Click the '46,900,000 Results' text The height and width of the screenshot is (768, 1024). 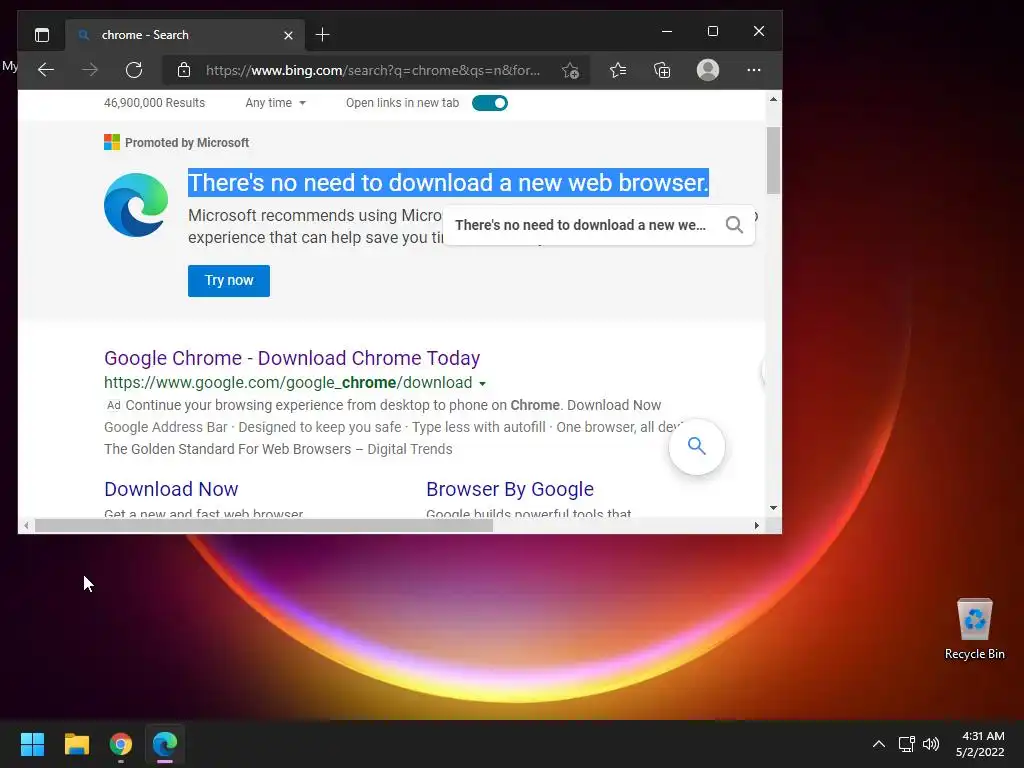(x=154, y=103)
